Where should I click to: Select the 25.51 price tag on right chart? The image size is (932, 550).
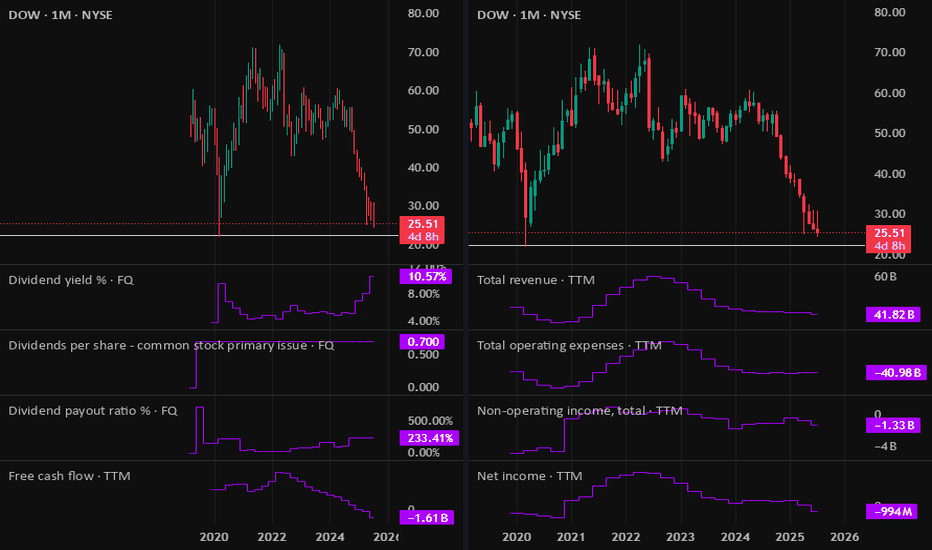[x=889, y=233]
